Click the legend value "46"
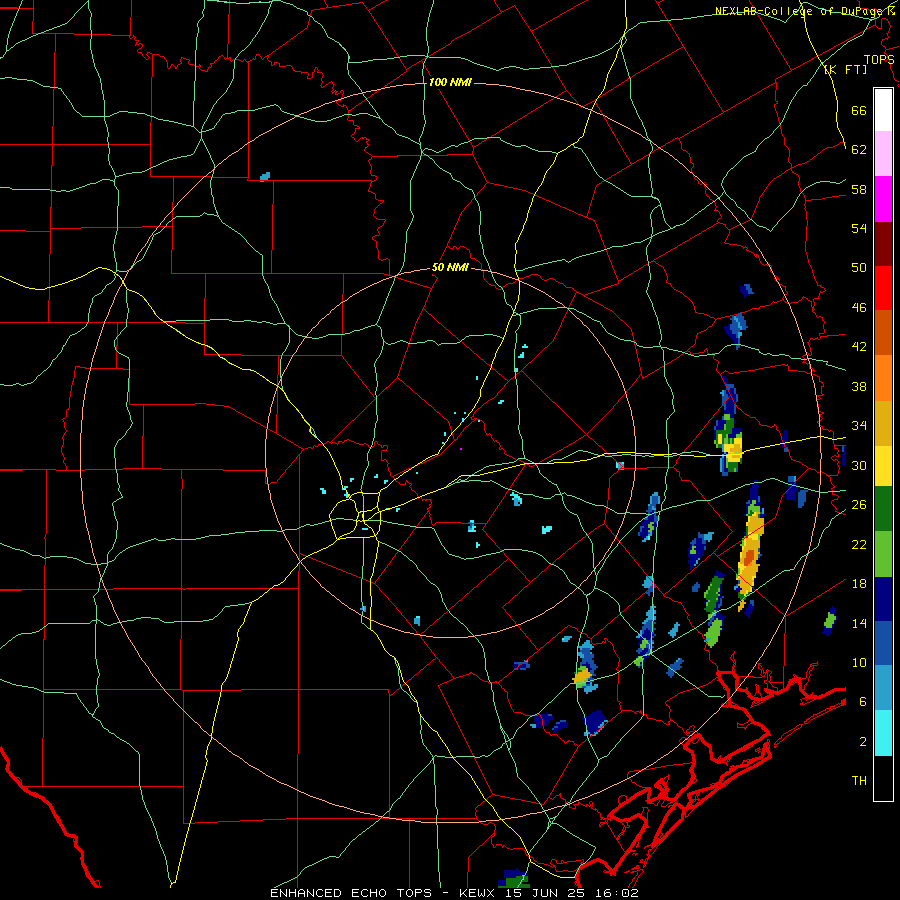 point(859,308)
